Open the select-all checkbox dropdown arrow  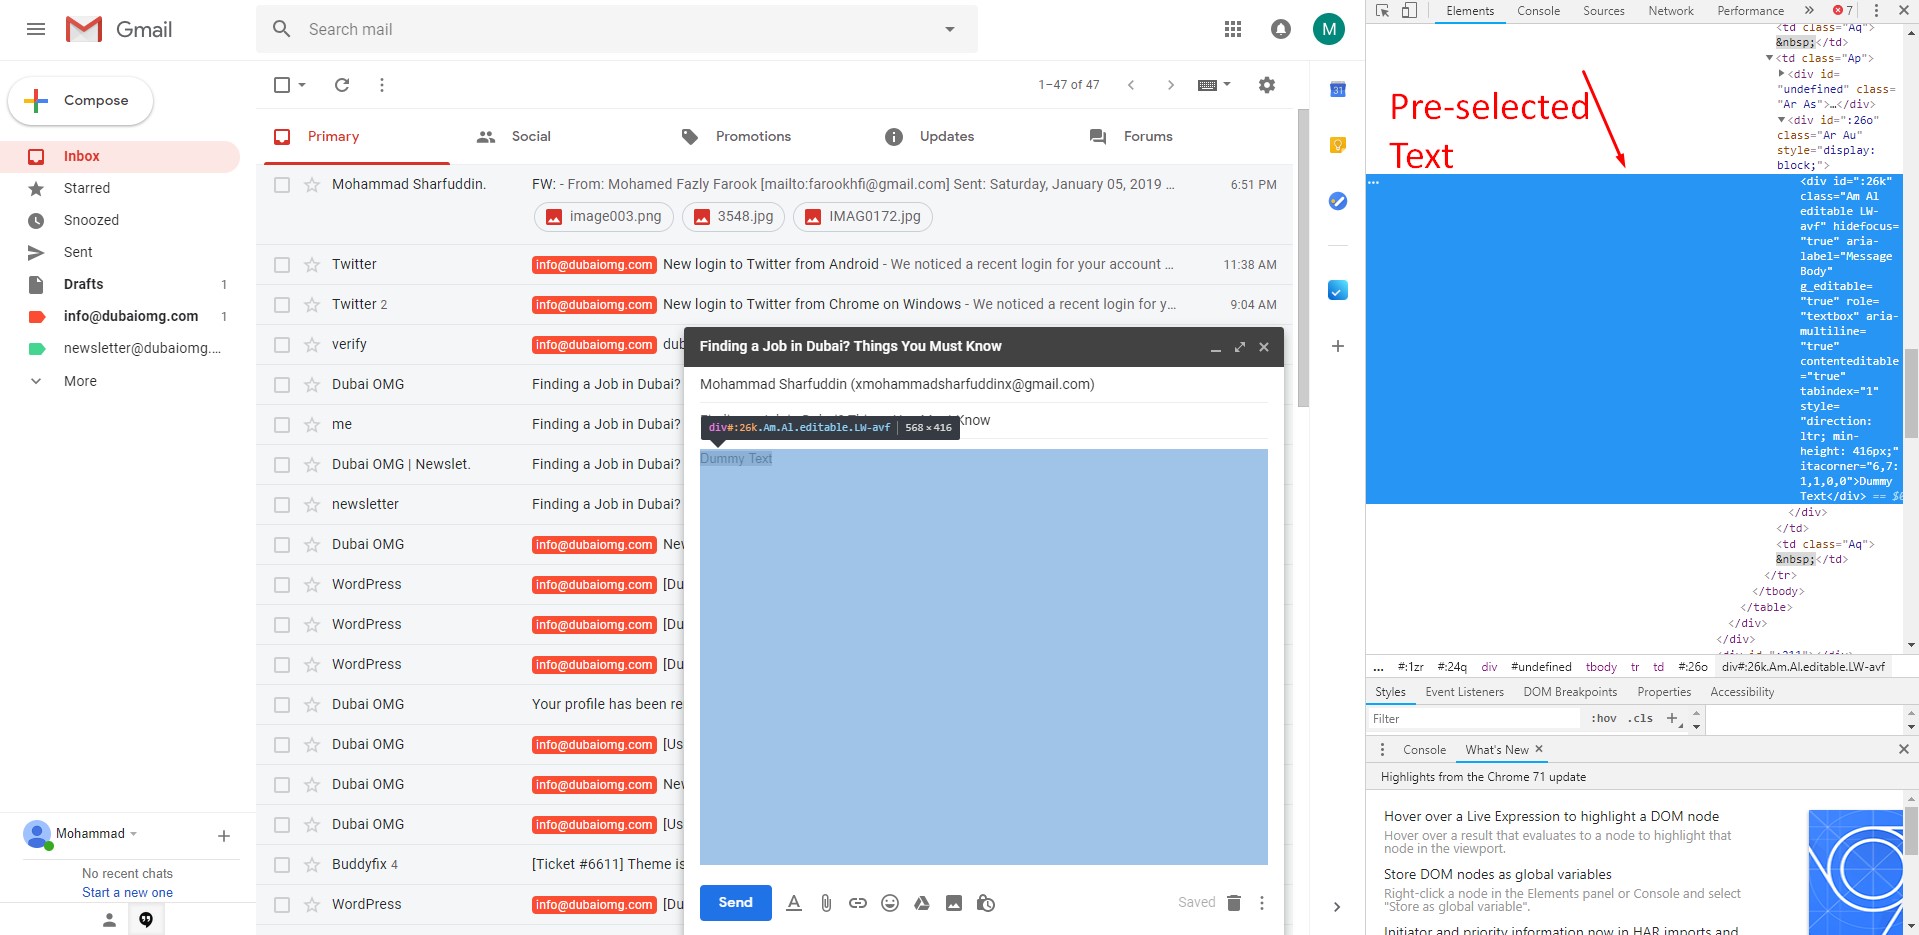302,85
